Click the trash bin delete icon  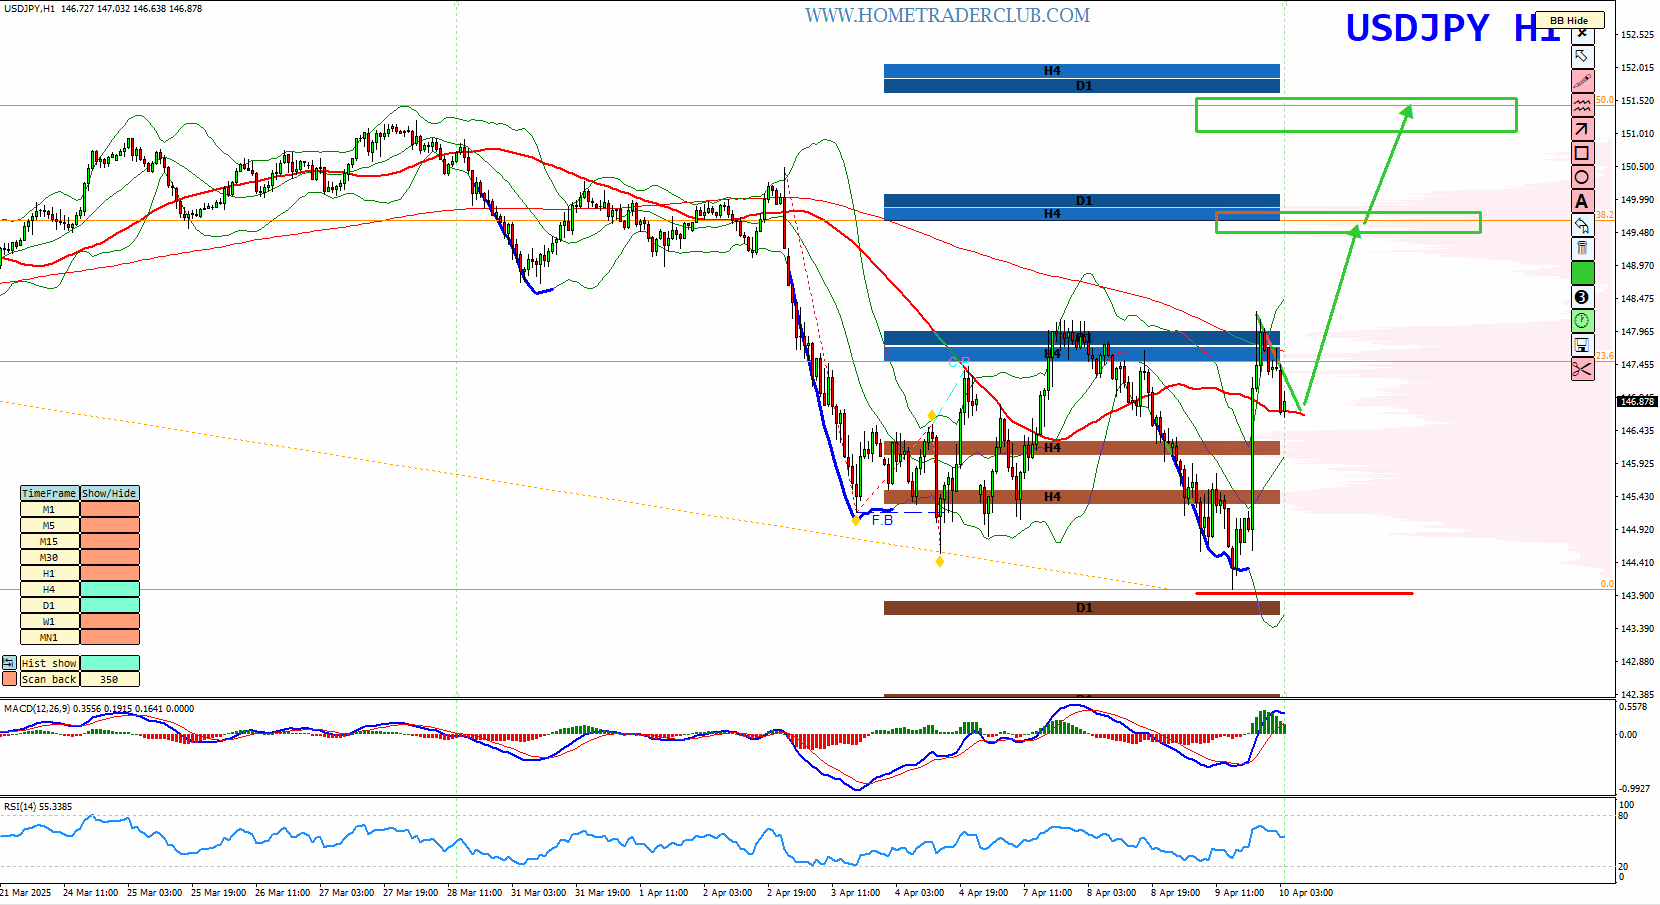click(x=1582, y=248)
